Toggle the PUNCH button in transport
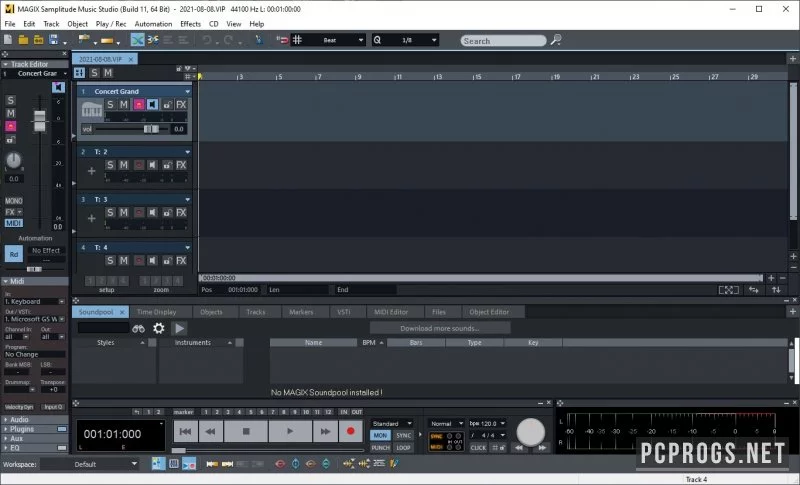The height and width of the screenshot is (485, 800). point(380,448)
